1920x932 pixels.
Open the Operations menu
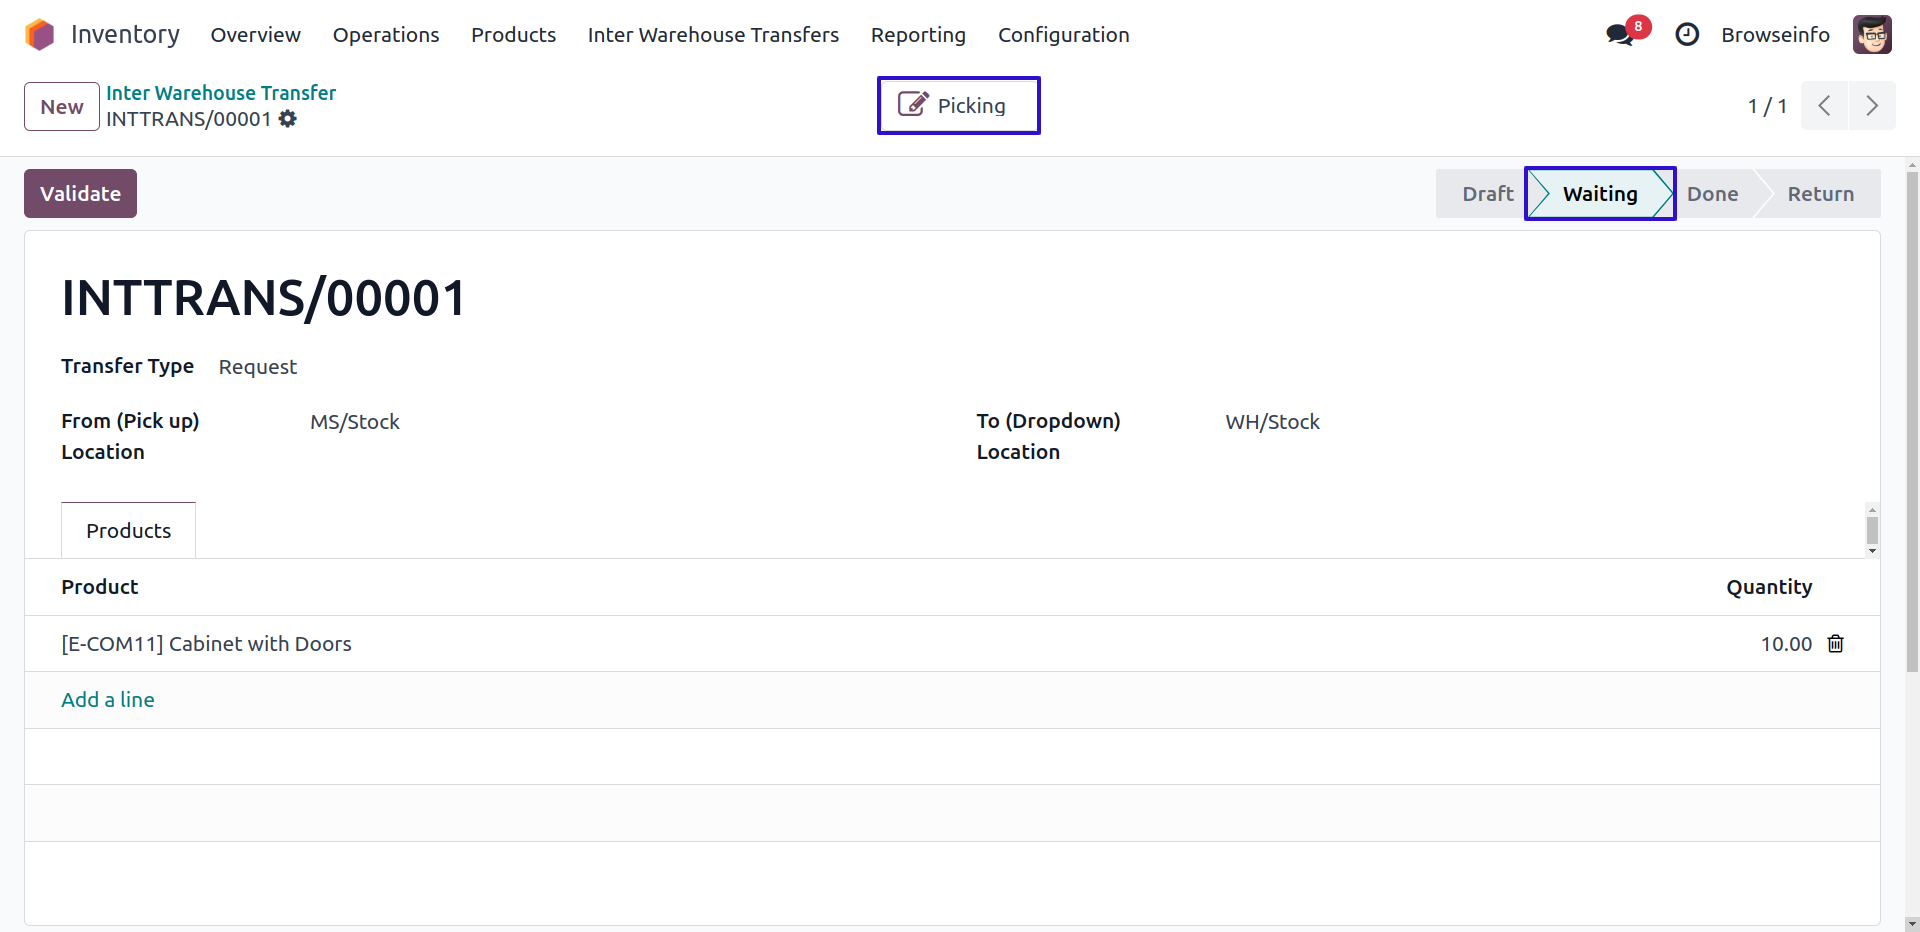385,35
